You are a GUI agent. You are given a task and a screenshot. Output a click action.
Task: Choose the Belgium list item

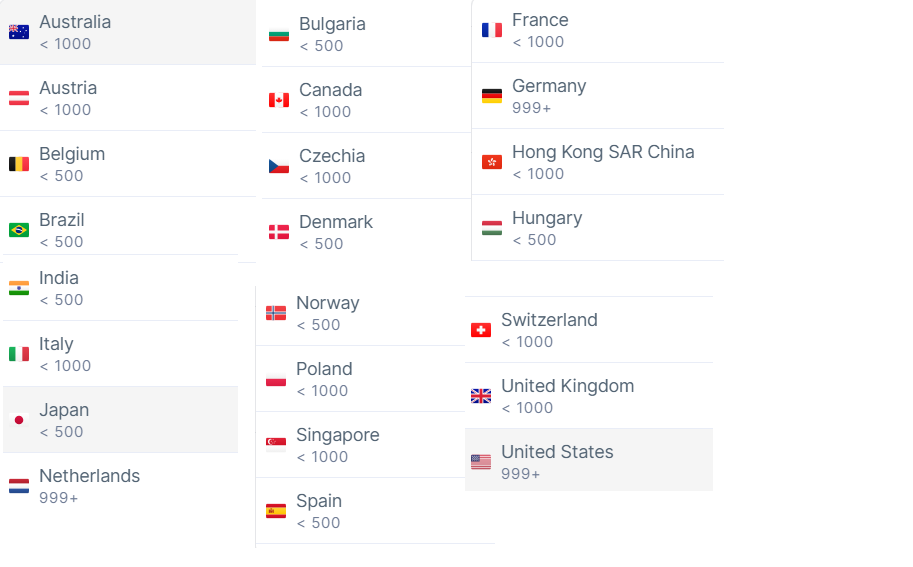click(128, 164)
